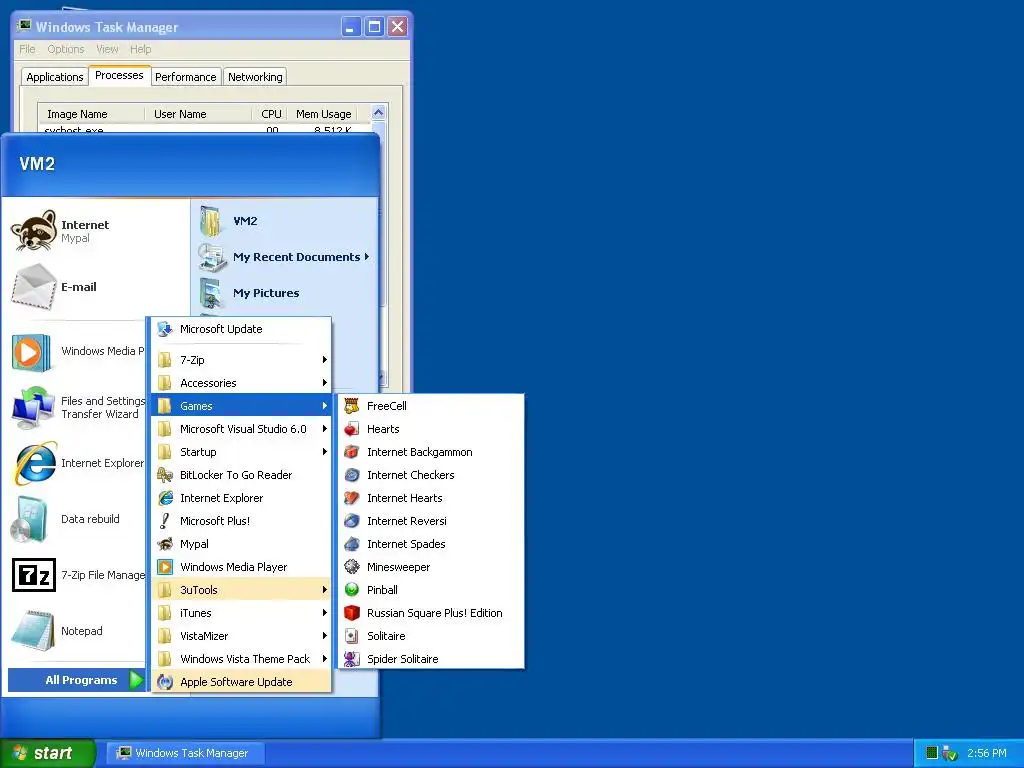This screenshot has width=1024, height=768.
Task: Open pinned Internet Explorer shortcut
Action: pos(78,463)
